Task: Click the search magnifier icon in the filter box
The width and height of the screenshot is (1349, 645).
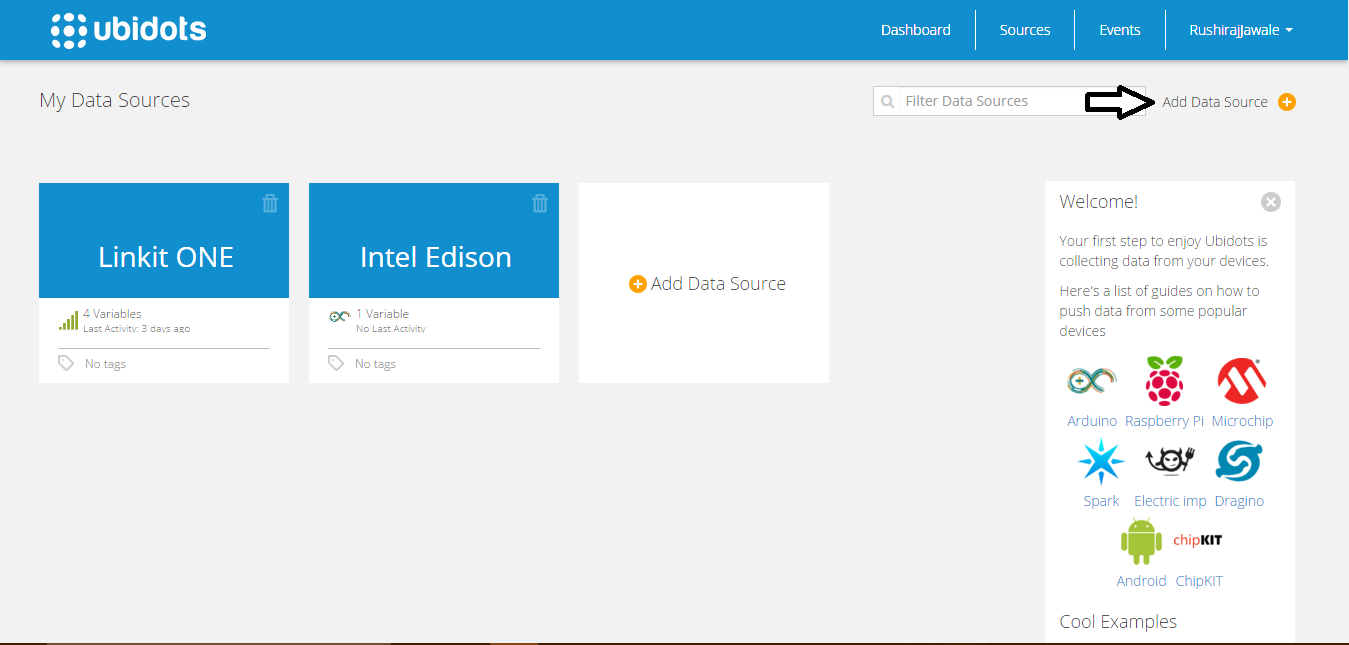Action: click(x=887, y=102)
